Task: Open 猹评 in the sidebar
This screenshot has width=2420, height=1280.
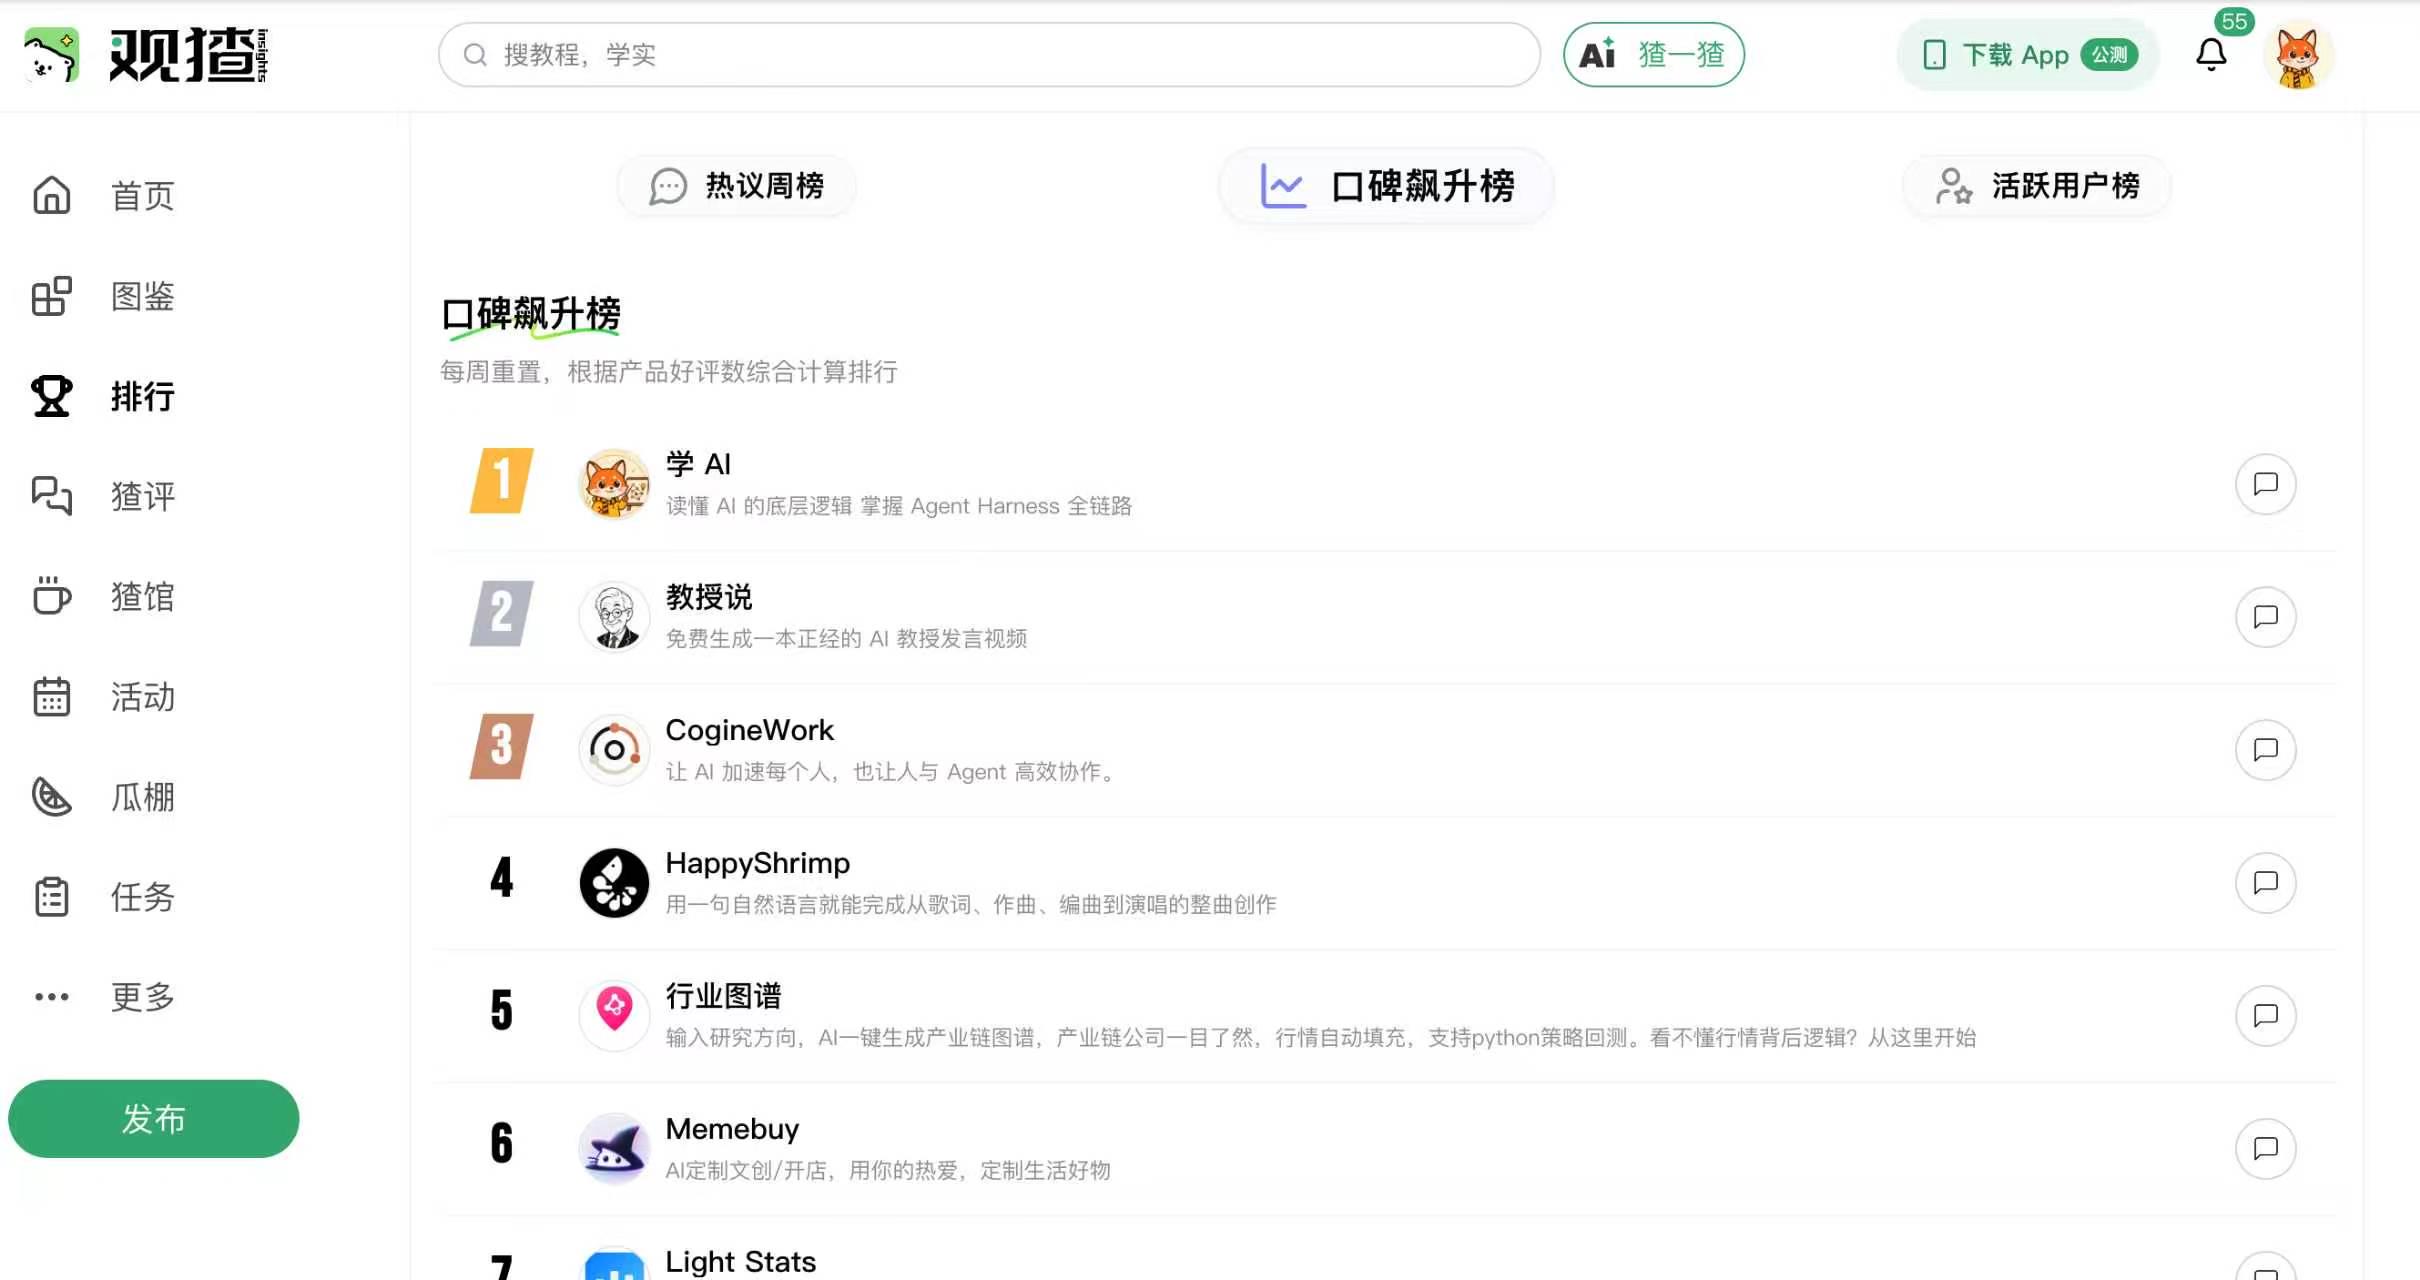Action: pos(142,496)
